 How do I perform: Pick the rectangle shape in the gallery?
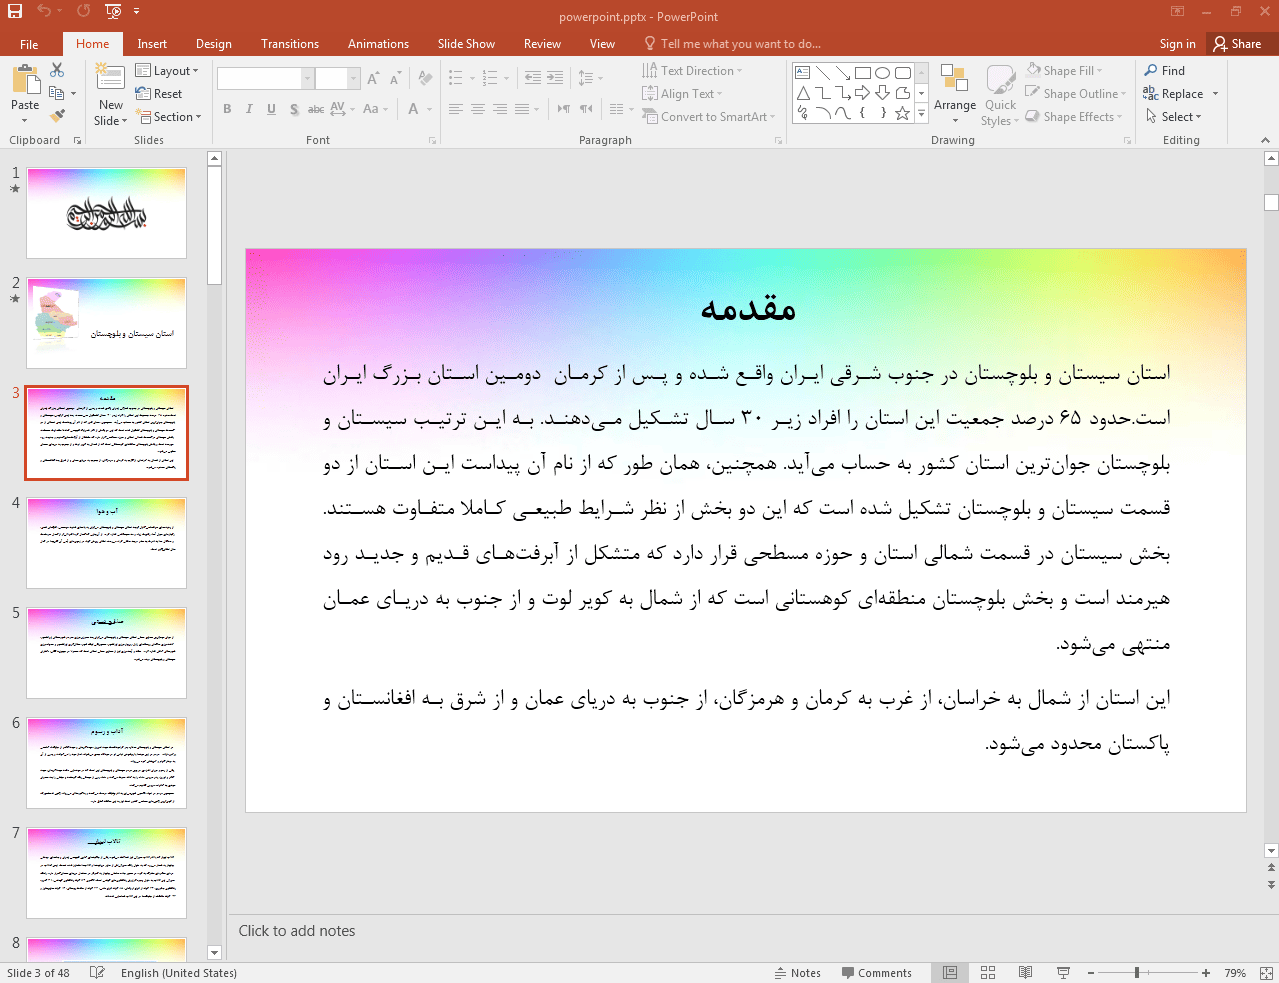pos(863,73)
